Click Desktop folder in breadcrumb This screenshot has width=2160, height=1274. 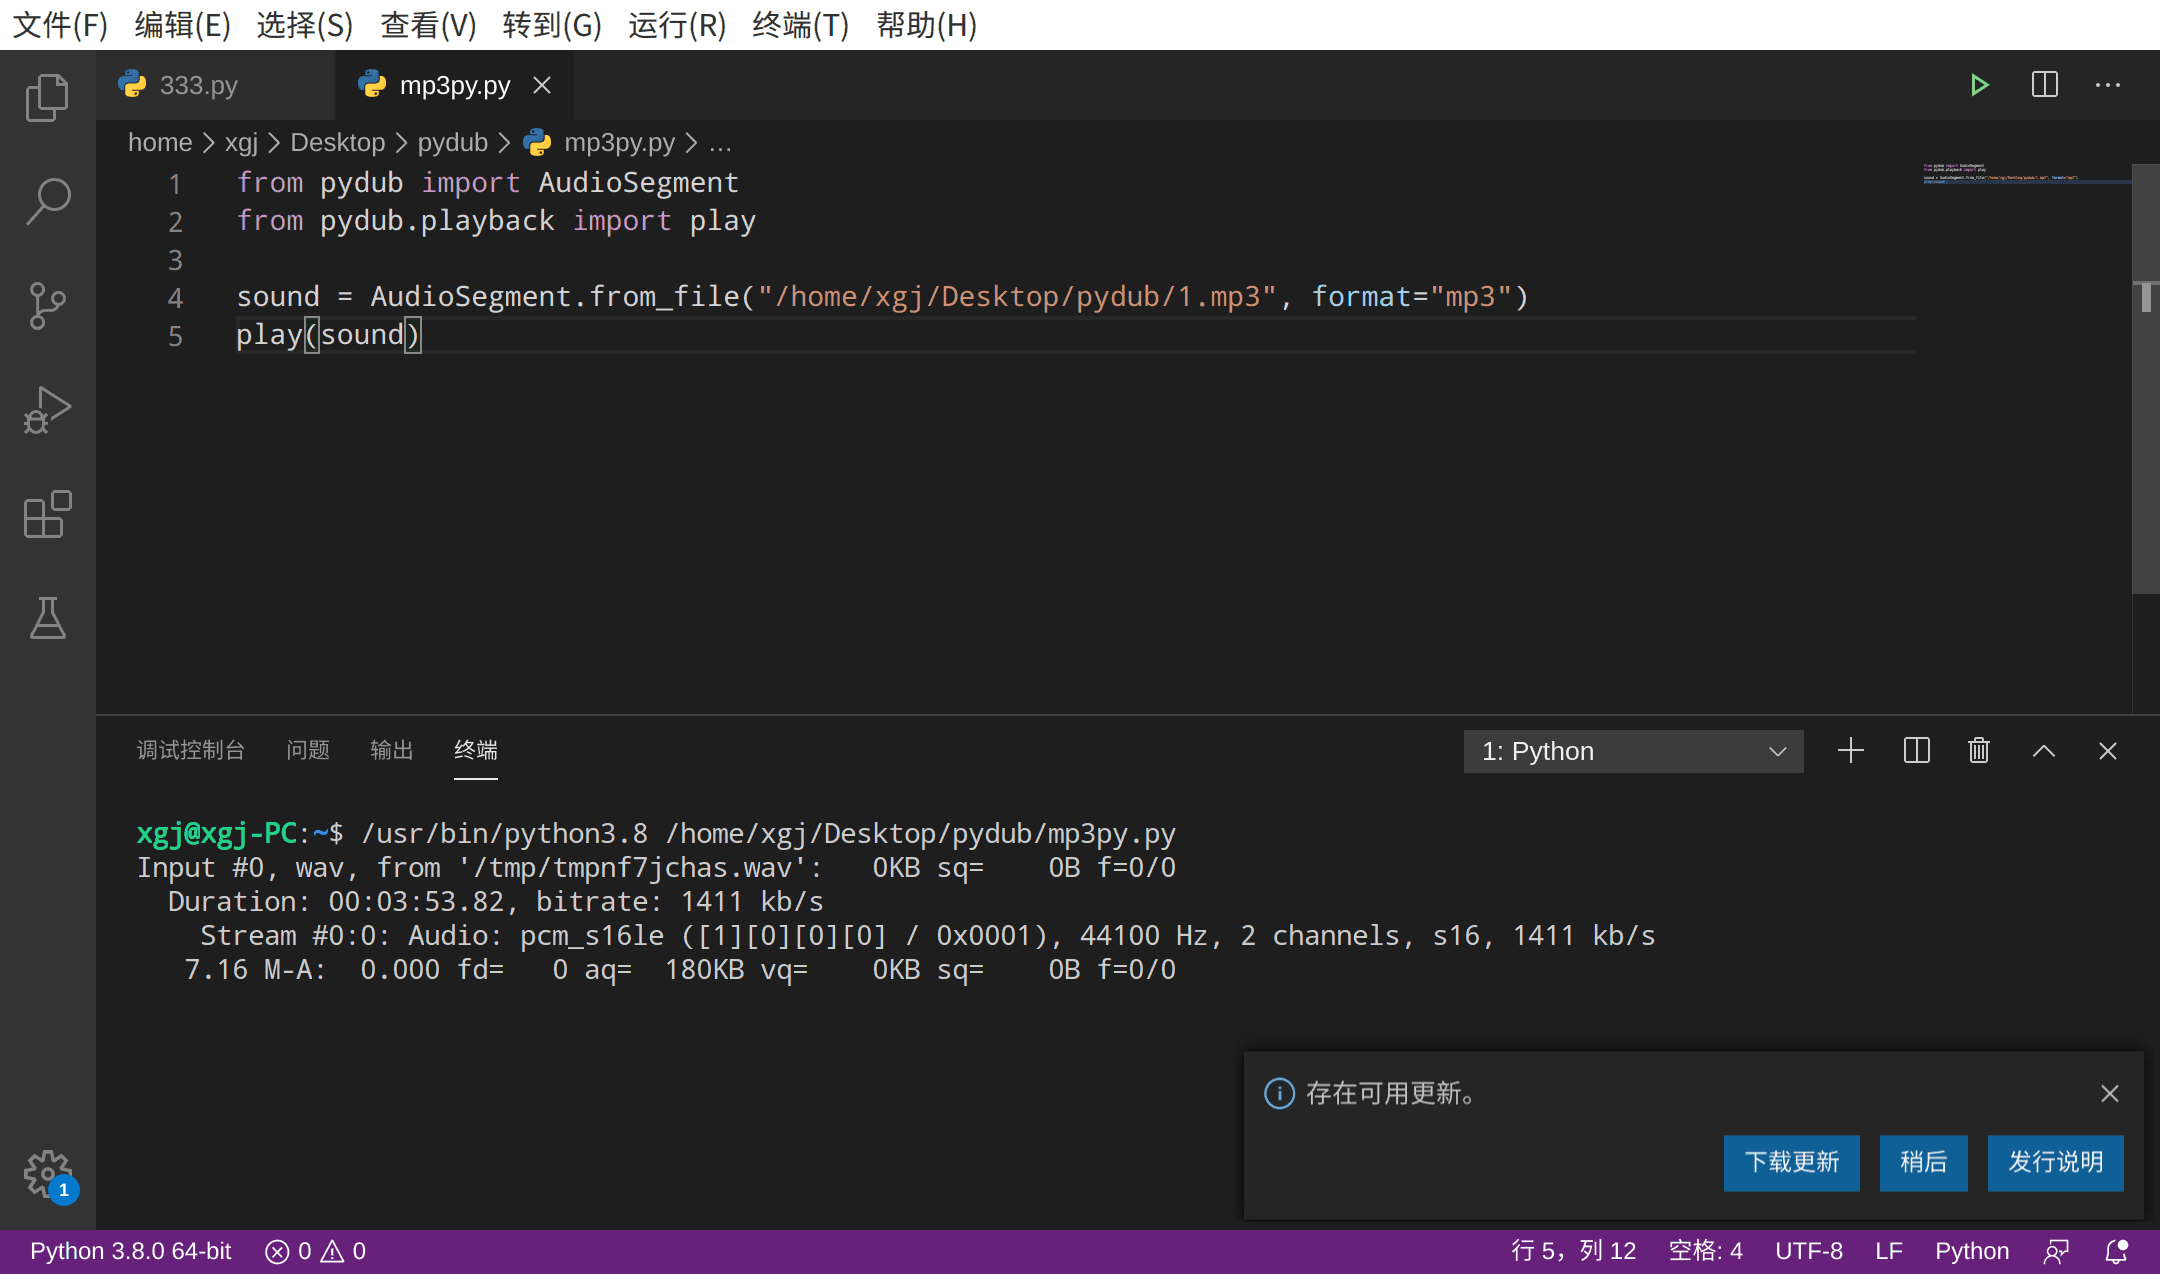(337, 142)
